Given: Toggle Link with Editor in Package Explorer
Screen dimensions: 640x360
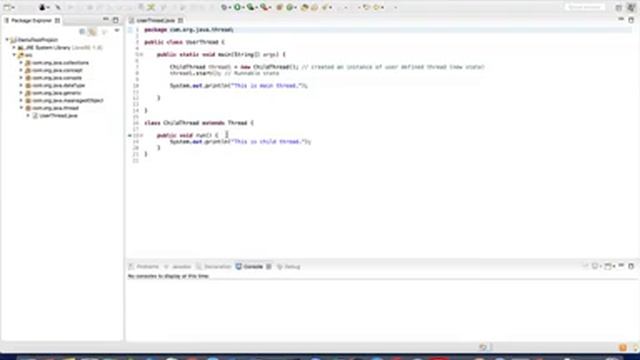Looking at the screenshot, I should pyautogui.click(x=93, y=31).
